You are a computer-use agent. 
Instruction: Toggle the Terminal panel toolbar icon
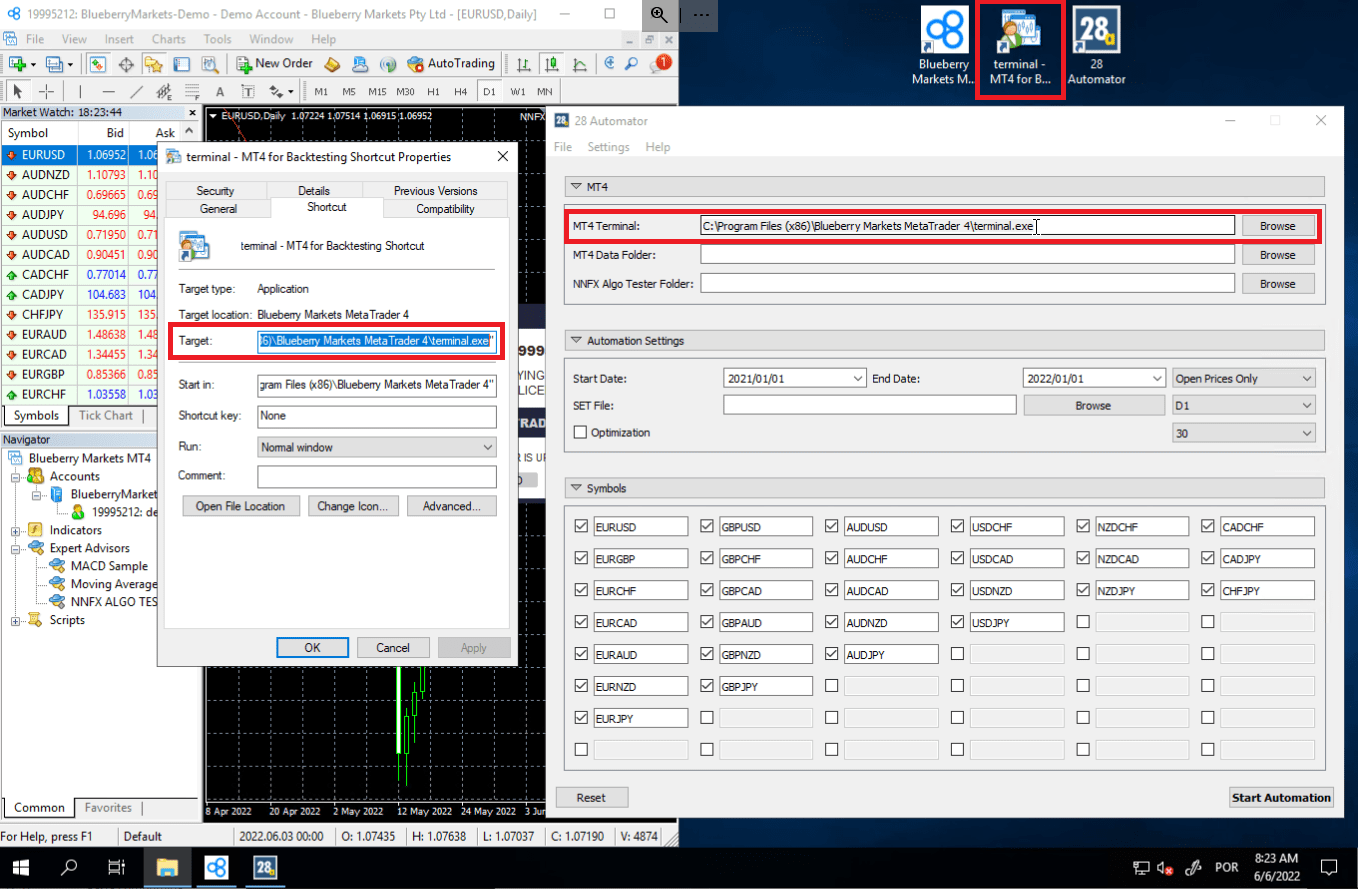[181, 64]
